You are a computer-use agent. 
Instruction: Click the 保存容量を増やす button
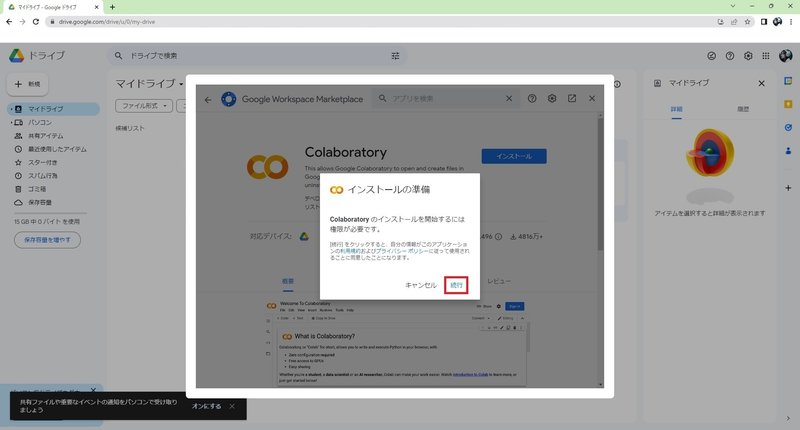[47, 240]
